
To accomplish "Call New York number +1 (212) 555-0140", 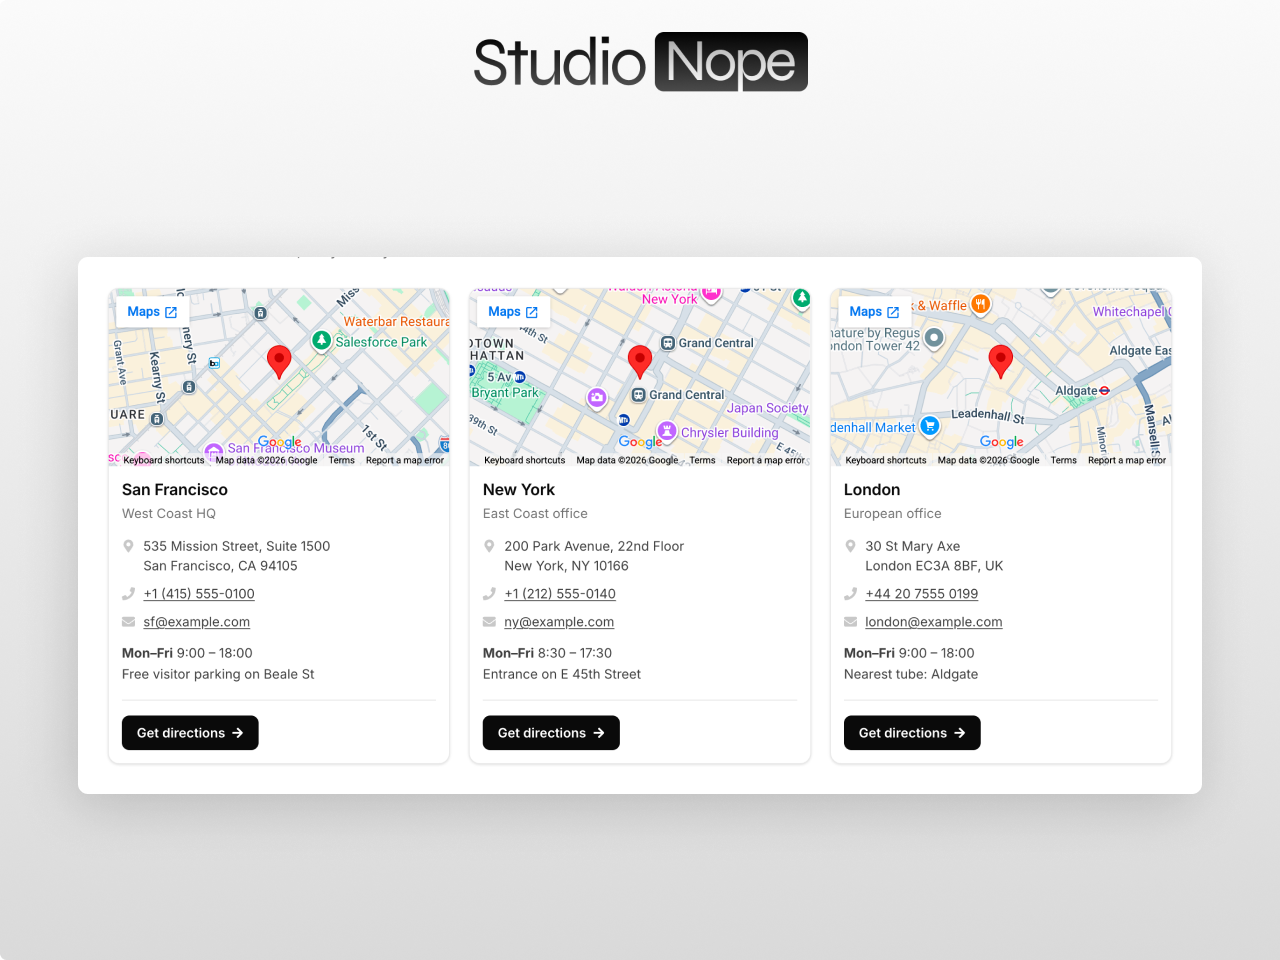I will (560, 594).
